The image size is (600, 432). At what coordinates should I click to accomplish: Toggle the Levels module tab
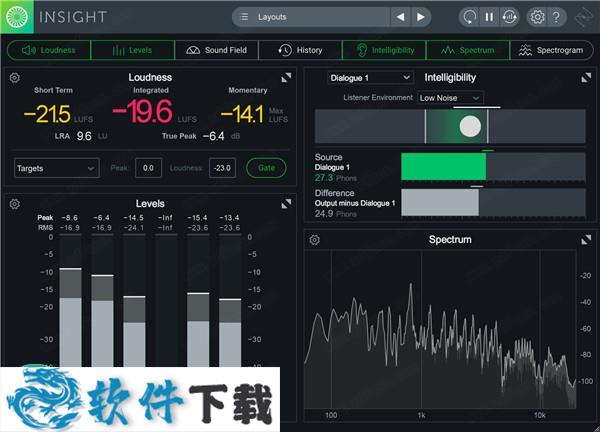point(133,50)
